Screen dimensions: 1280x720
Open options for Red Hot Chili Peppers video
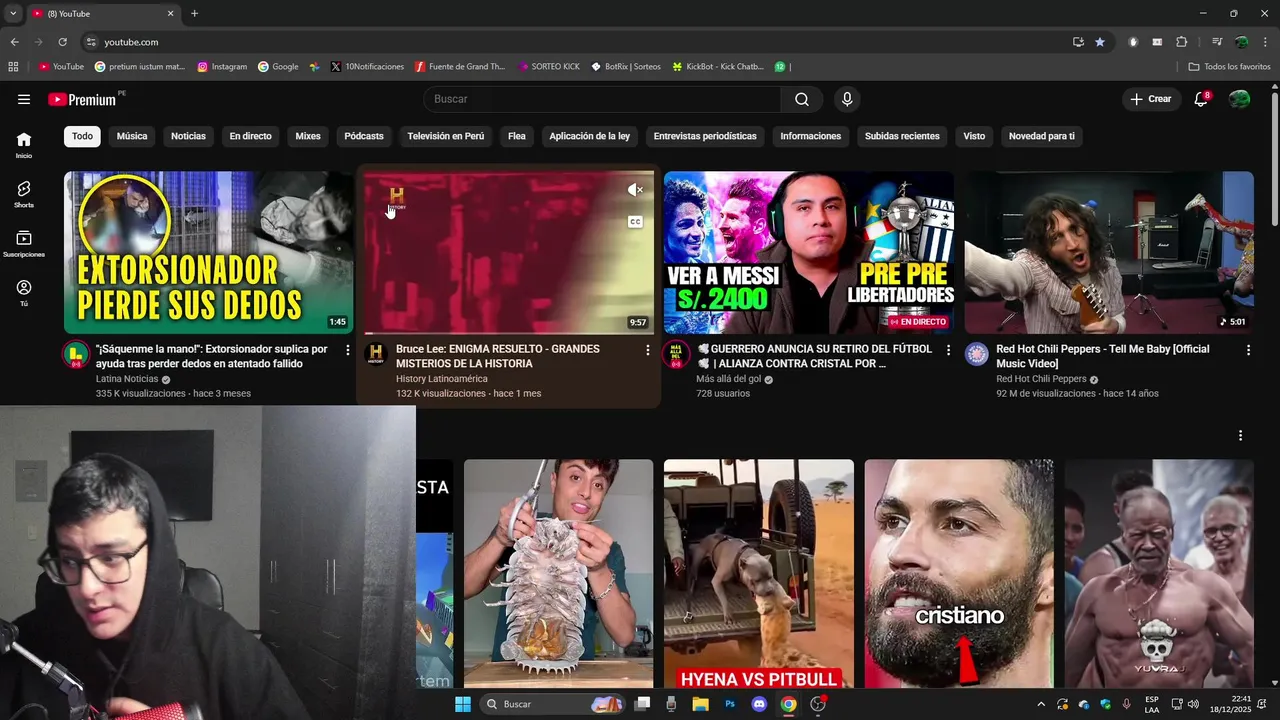[x=1248, y=350]
